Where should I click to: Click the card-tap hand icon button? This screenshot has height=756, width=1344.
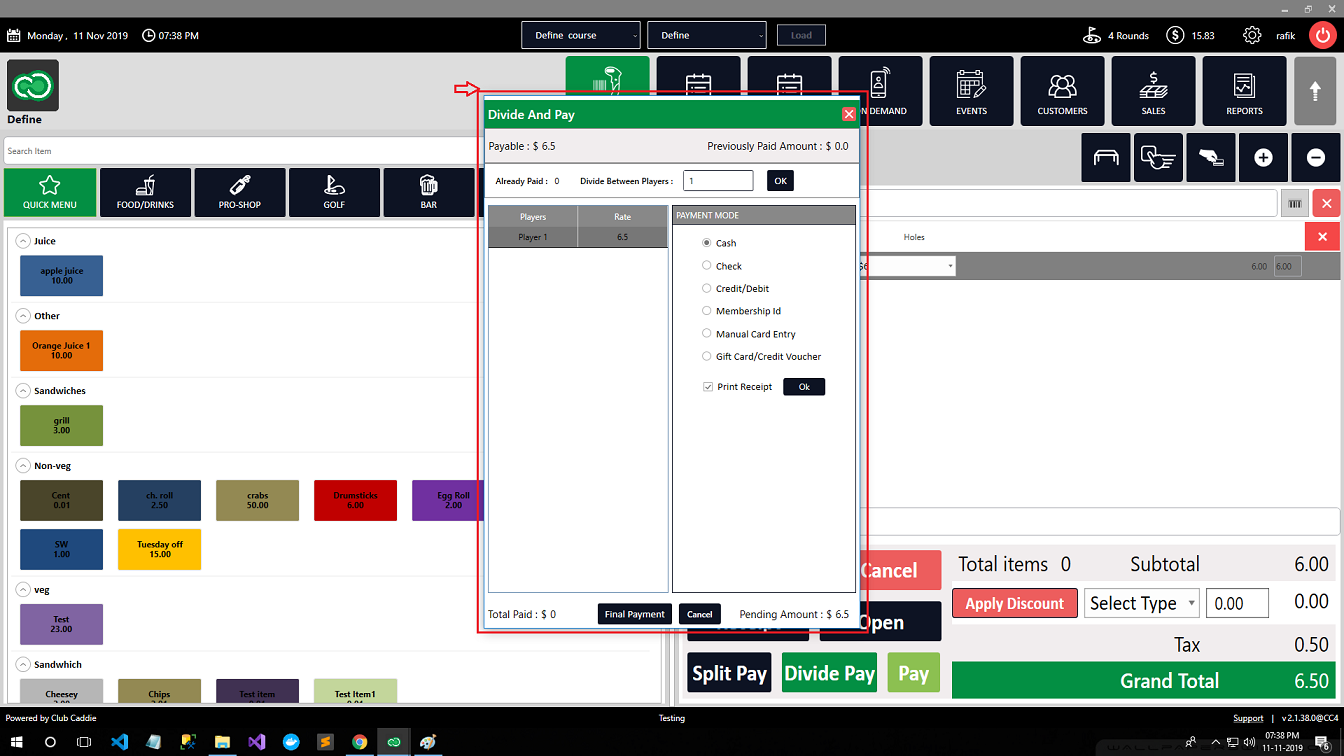tap(1158, 158)
